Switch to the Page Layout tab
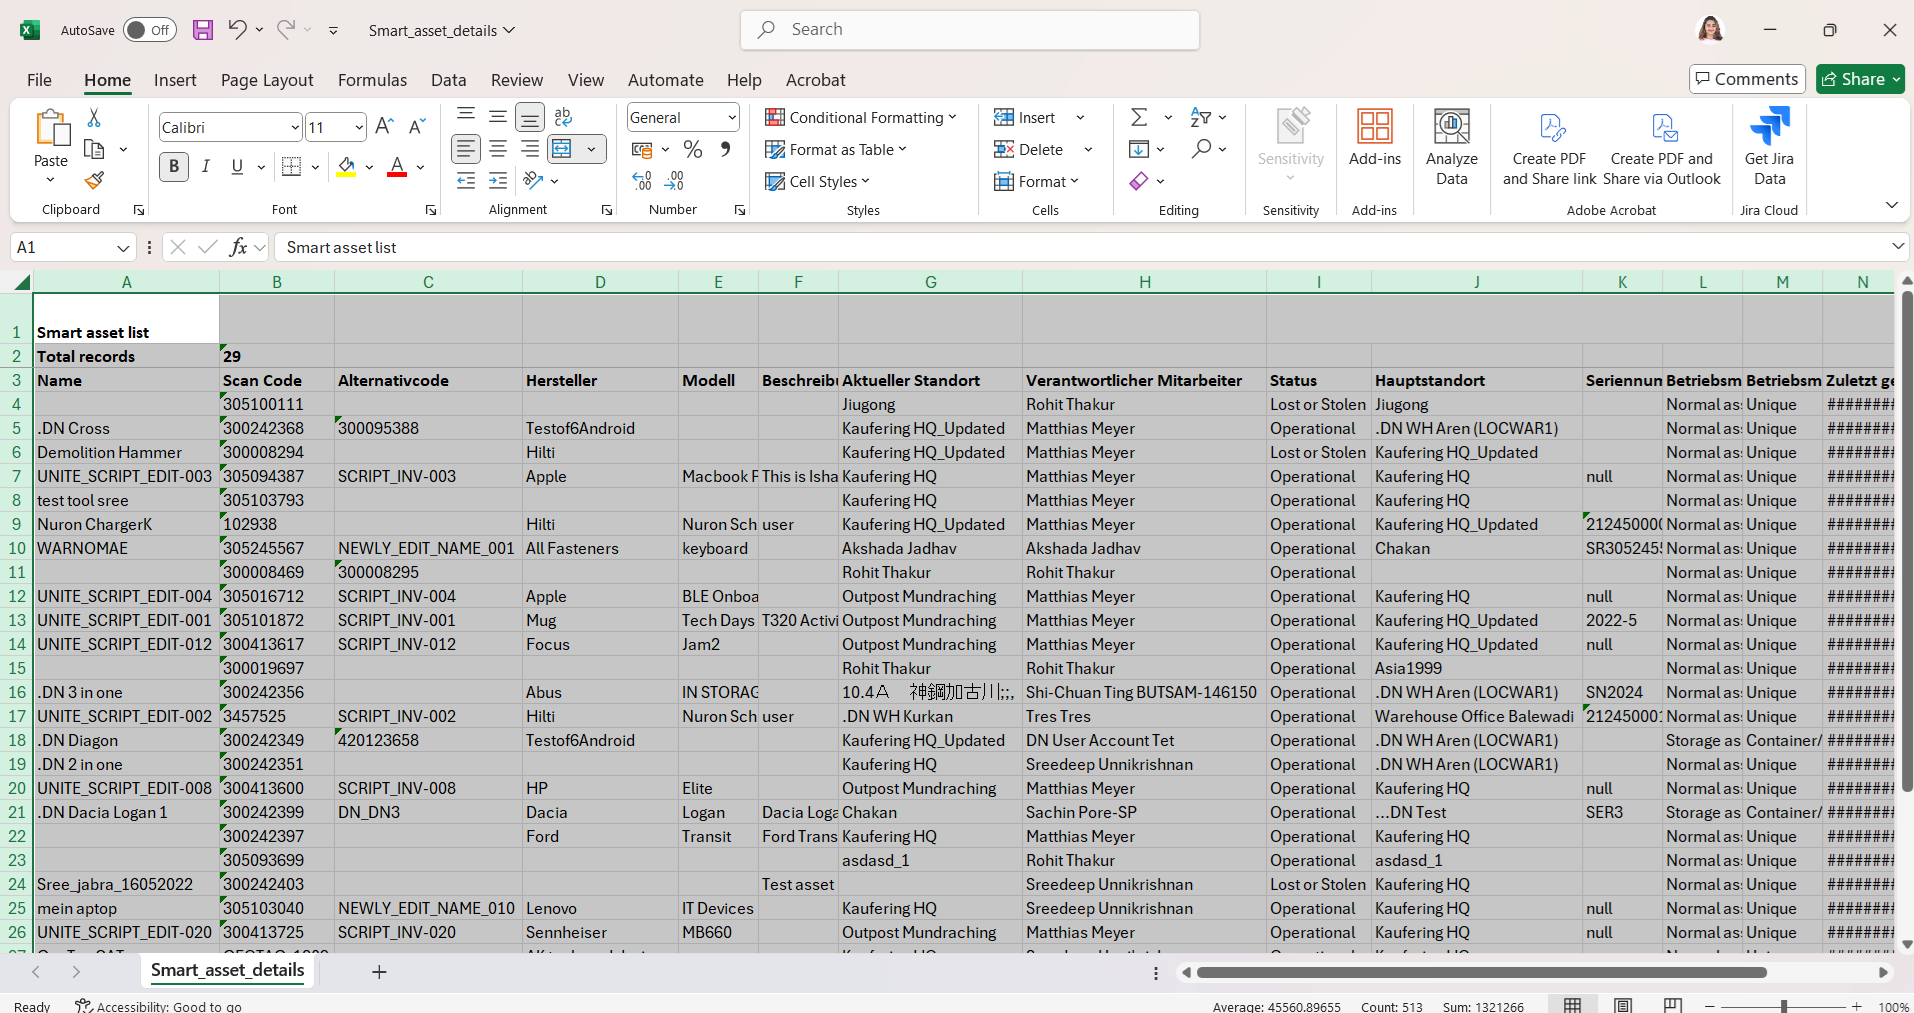Image resolution: width=1914 pixels, height=1013 pixels. pos(267,80)
